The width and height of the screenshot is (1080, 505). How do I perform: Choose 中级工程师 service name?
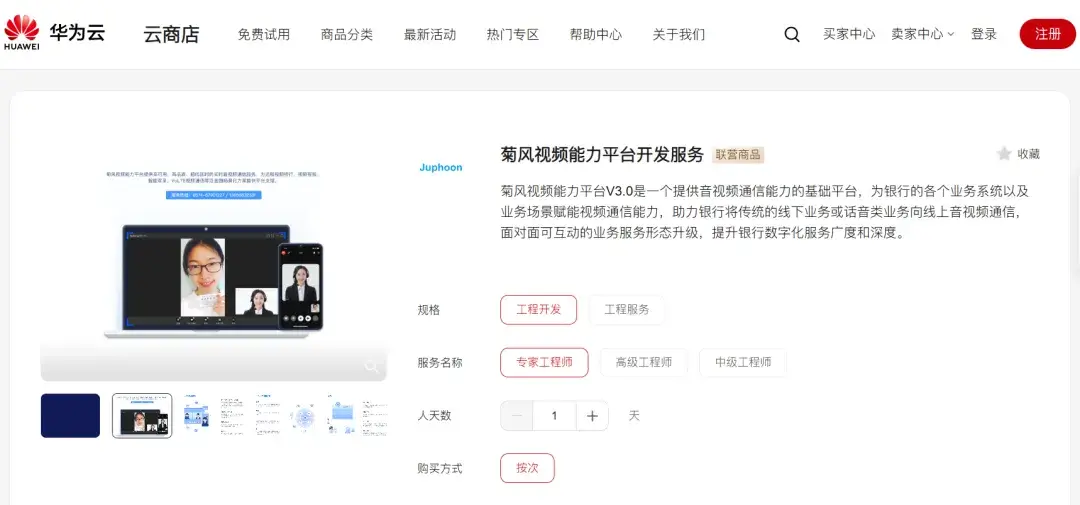point(742,363)
